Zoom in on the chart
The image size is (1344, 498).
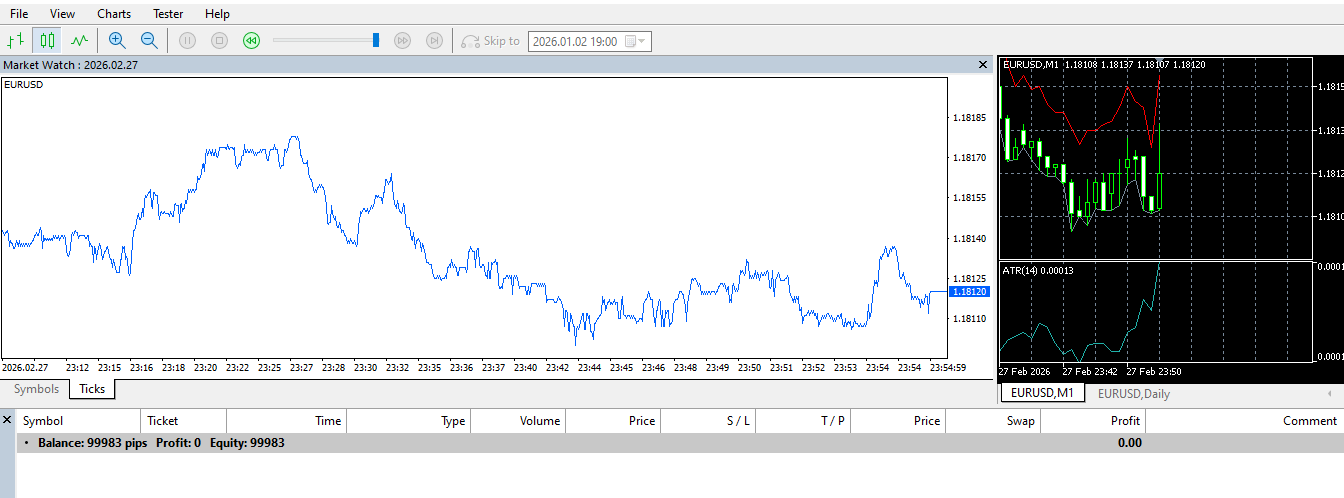[117, 41]
